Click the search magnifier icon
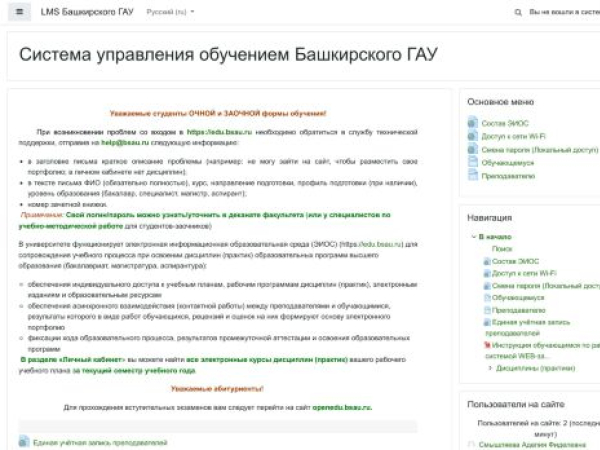The width and height of the screenshot is (600, 450). [x=517, y=13]
